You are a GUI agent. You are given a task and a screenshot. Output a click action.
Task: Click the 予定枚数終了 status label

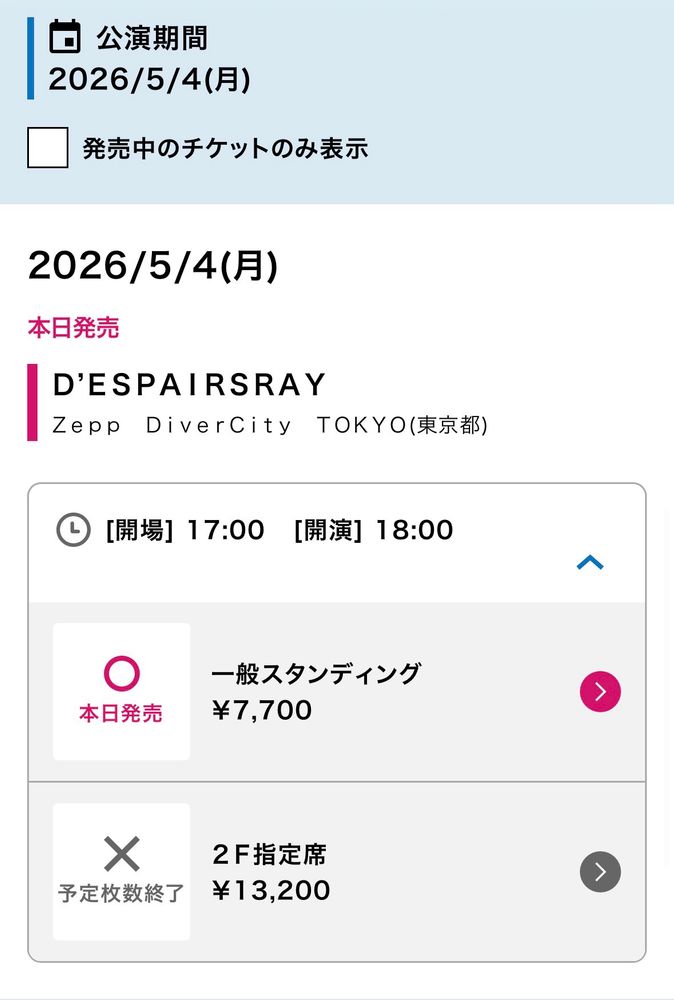[x=121, y=893]
